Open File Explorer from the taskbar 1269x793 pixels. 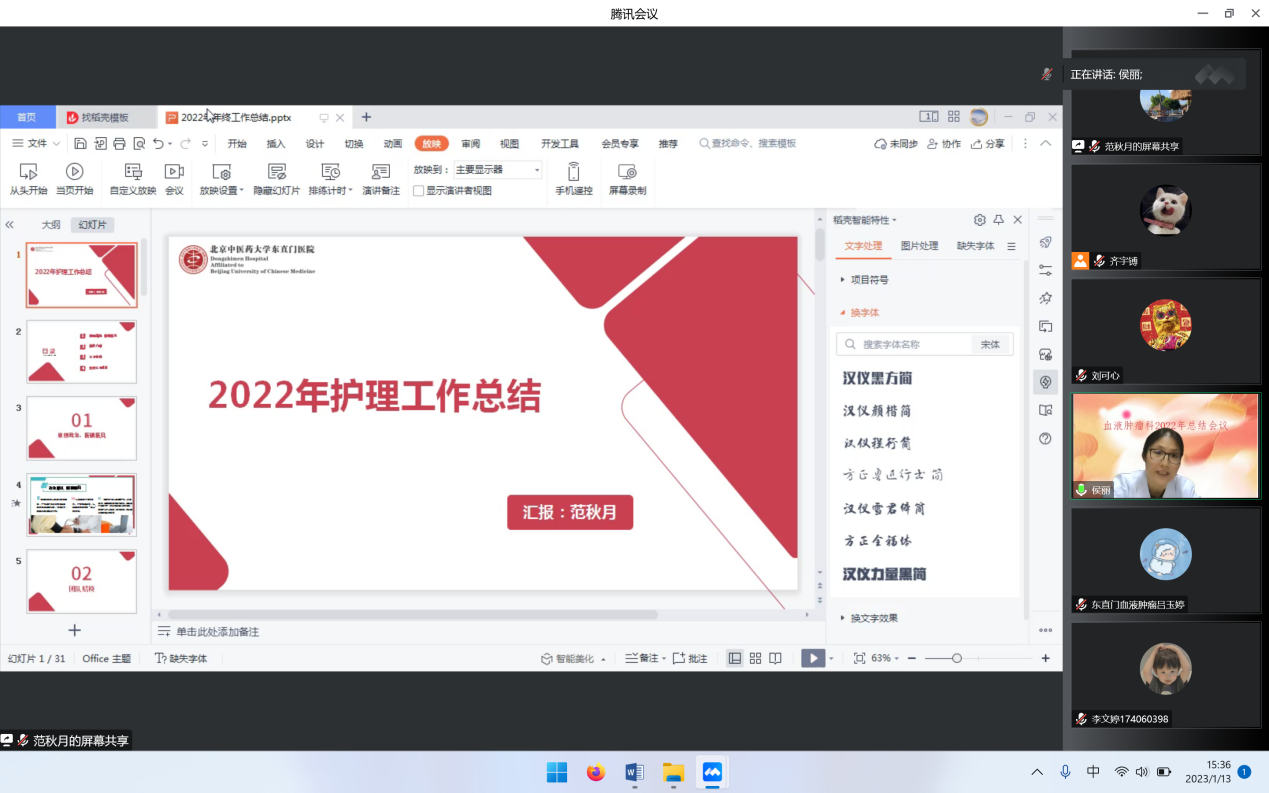[x=673, y=772]
